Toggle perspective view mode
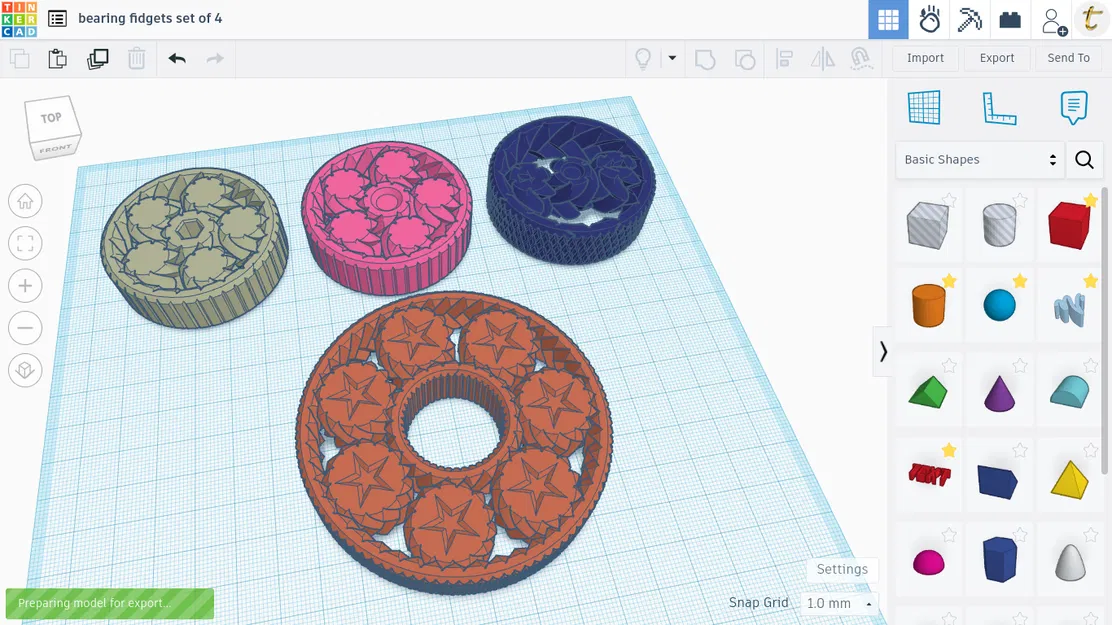The image size is (1112, 625). click(25, 370)
